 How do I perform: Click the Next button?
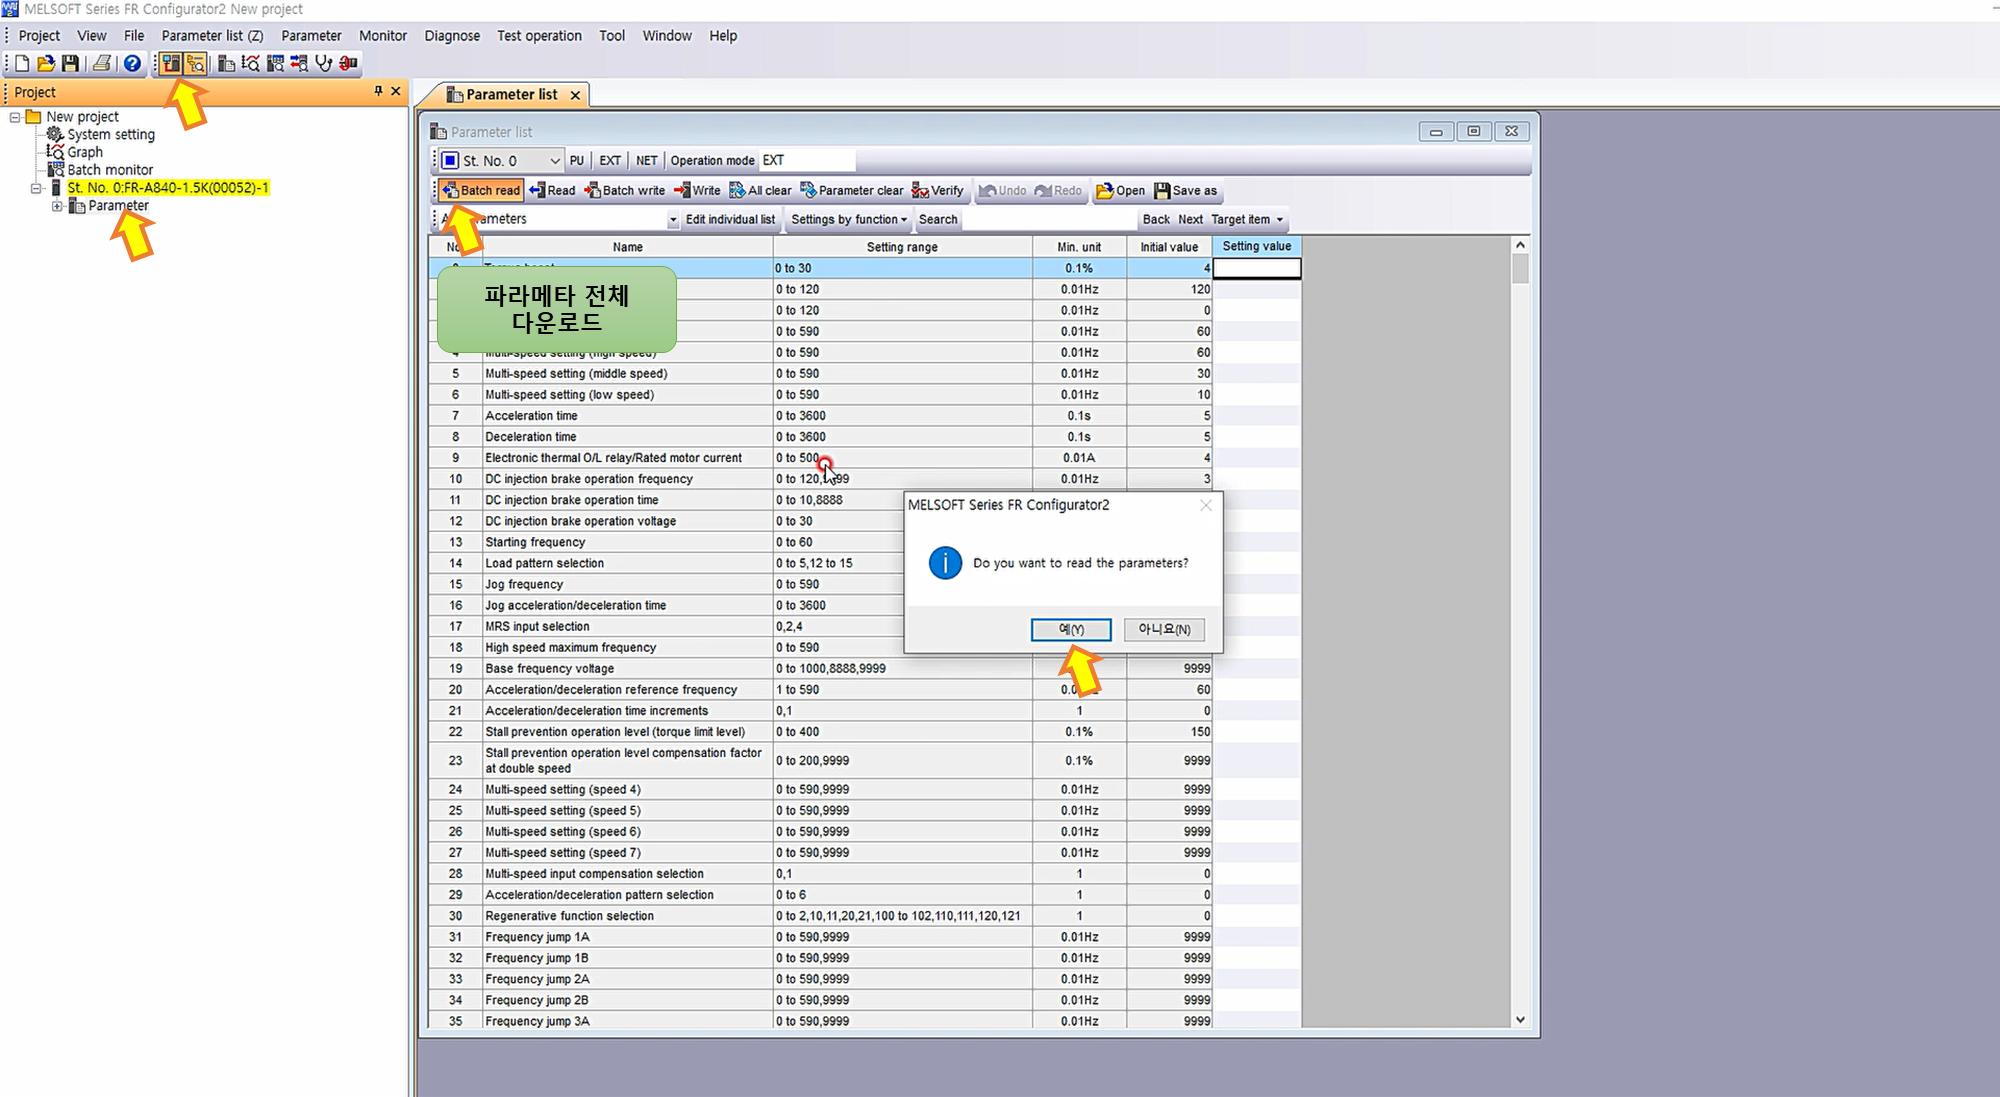tap(1190, 220)
